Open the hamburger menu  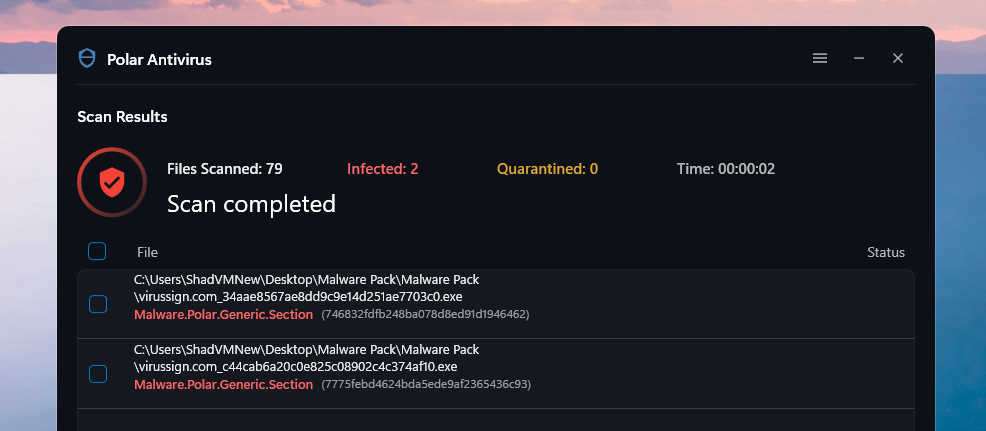pyautogui.click(x=820, y=58)
